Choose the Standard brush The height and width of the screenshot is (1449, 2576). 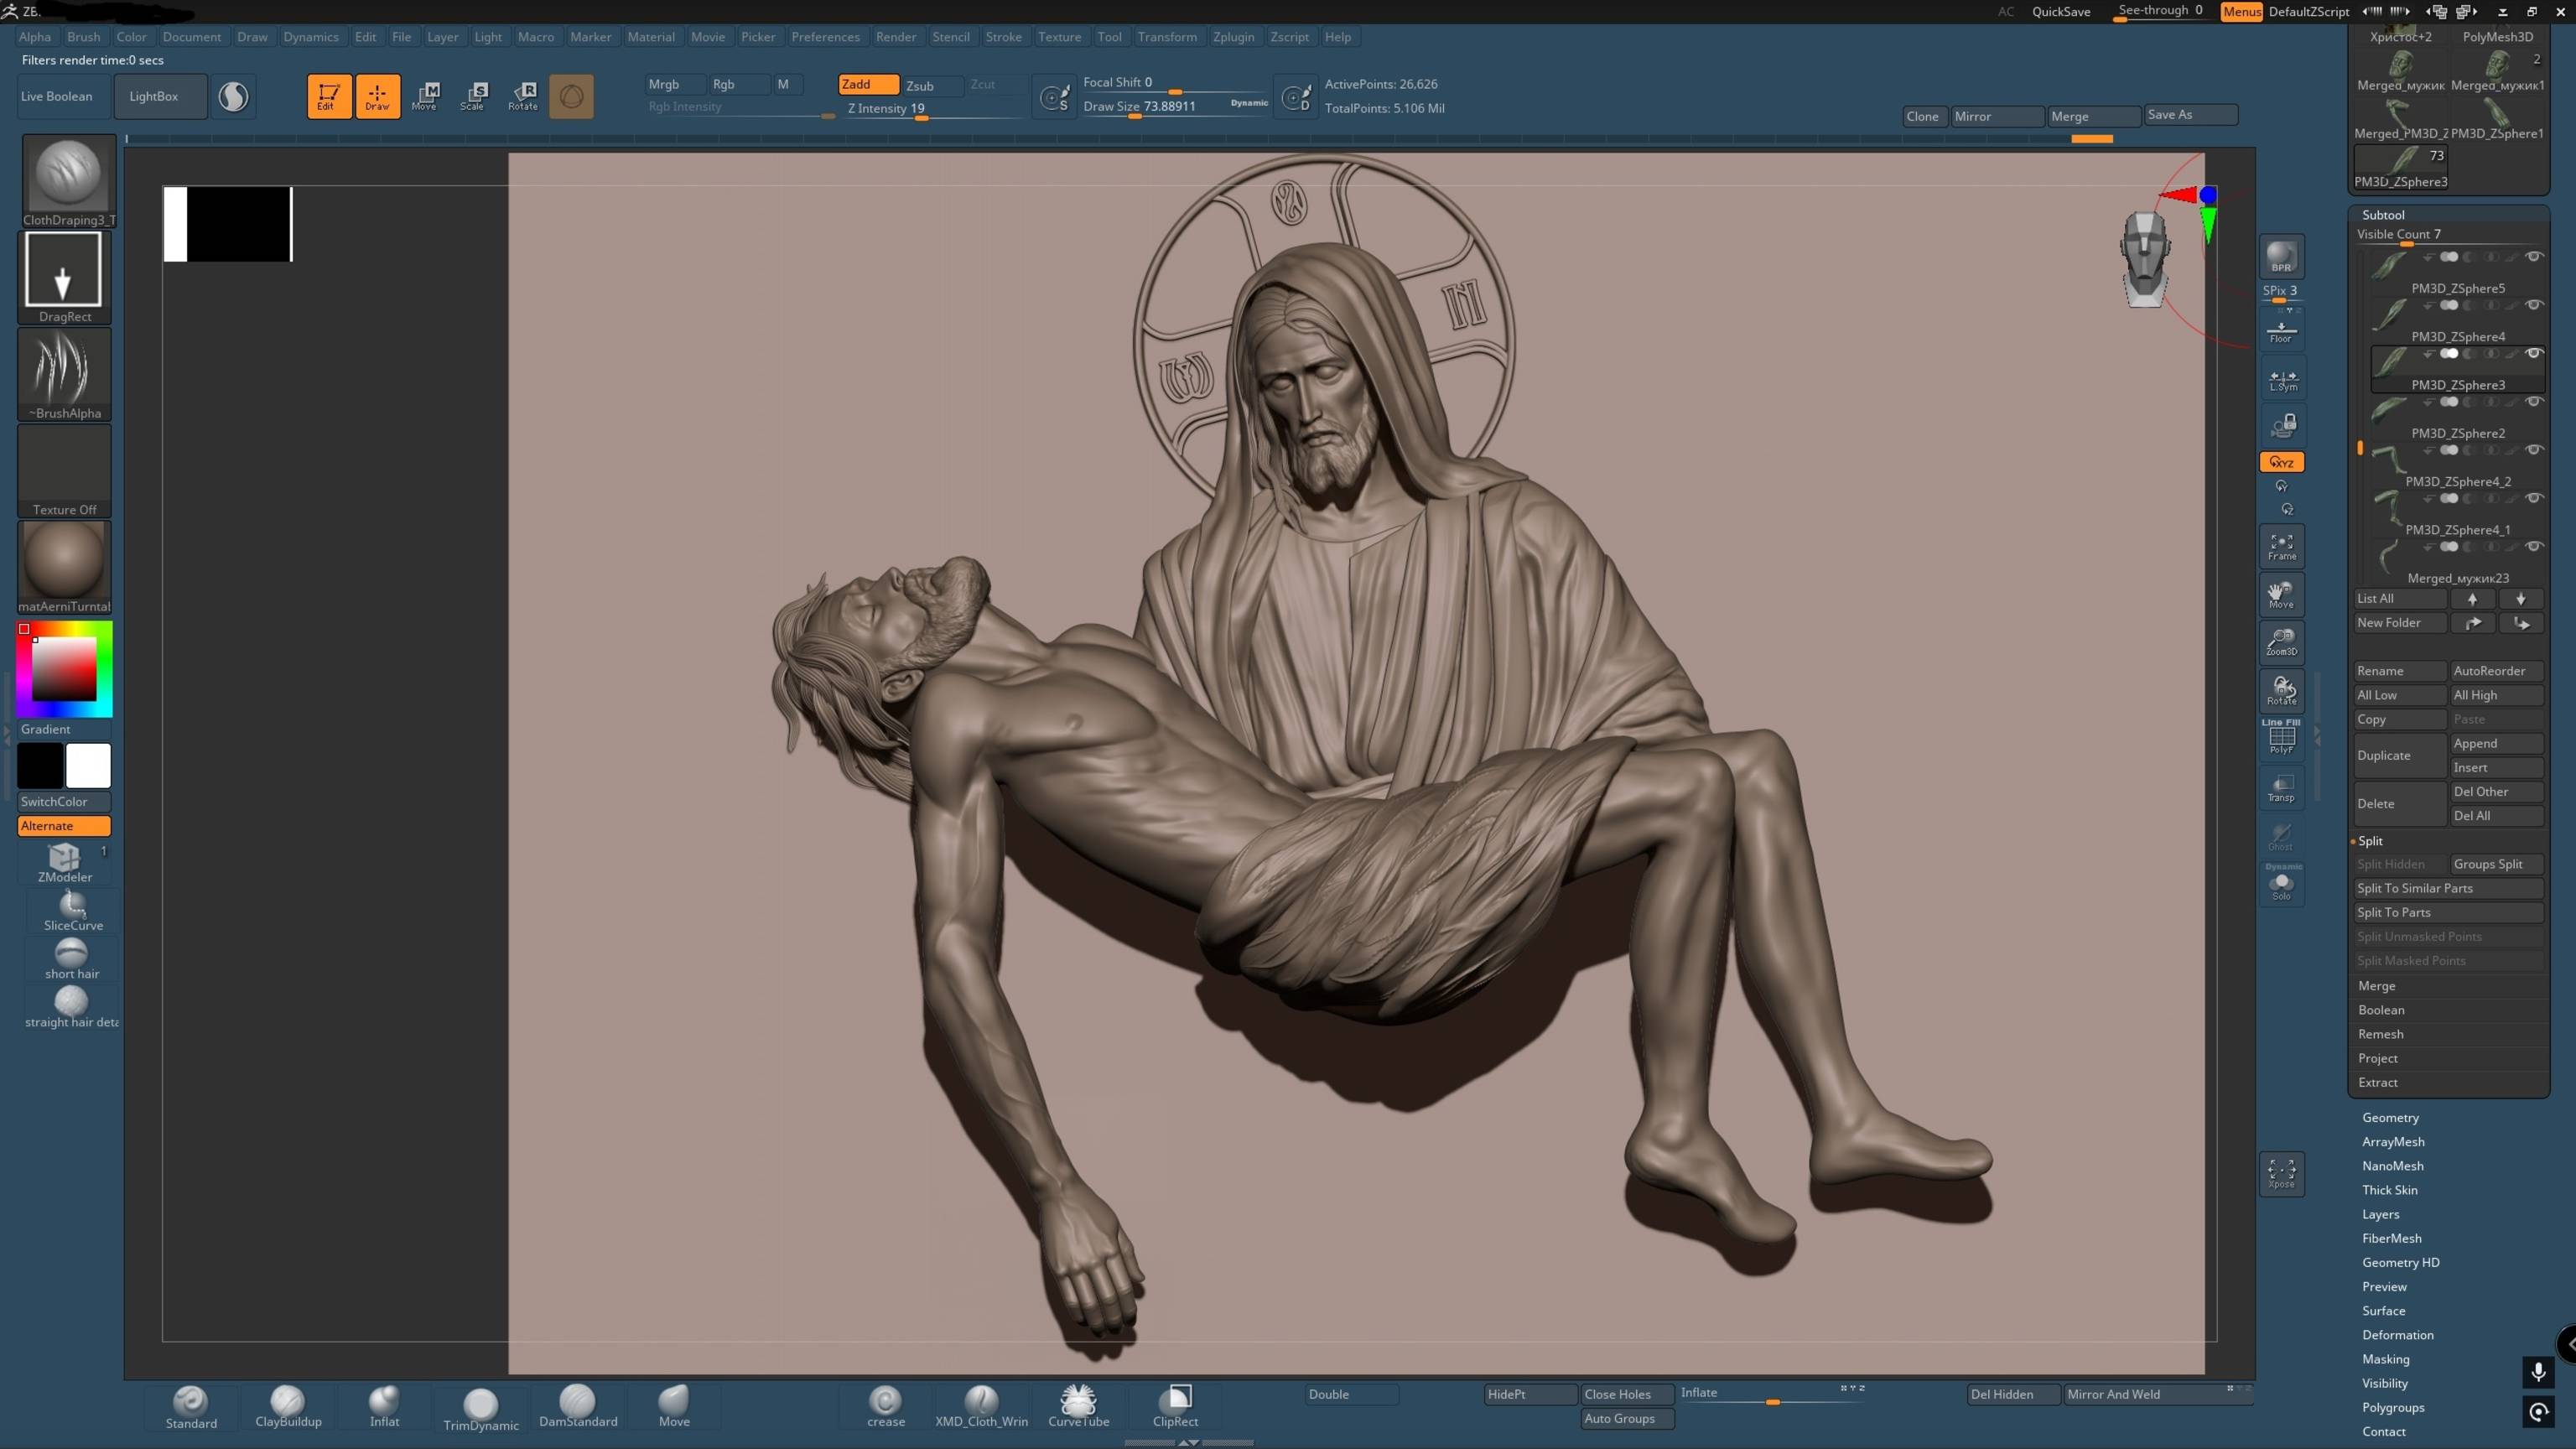(x=191, y=1407)
